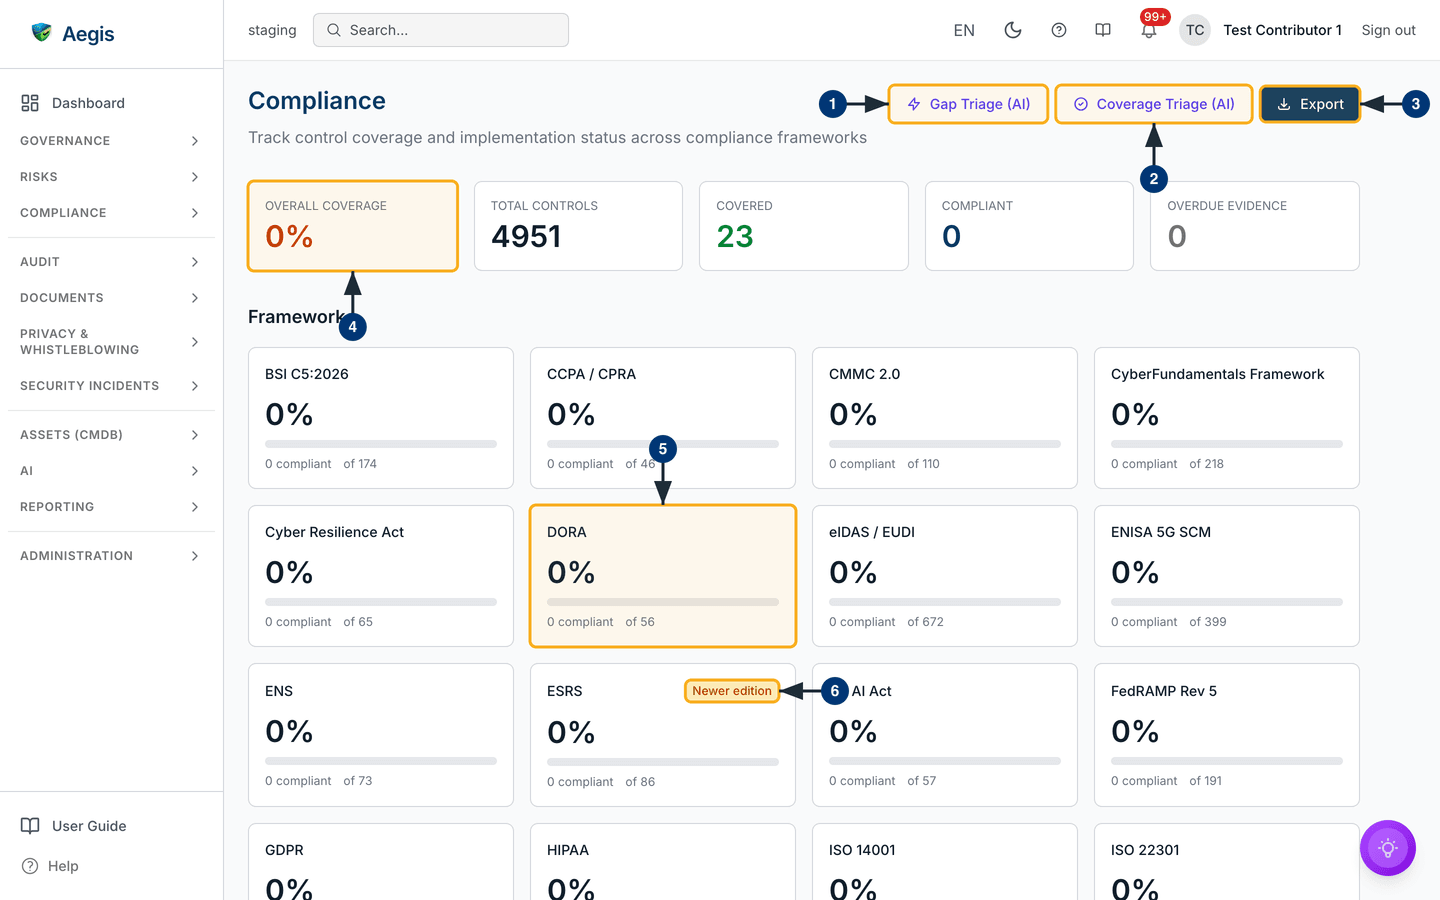Open the BSI C5:2026 framework card
1440x900 pixels.
[x=381, y=418]
